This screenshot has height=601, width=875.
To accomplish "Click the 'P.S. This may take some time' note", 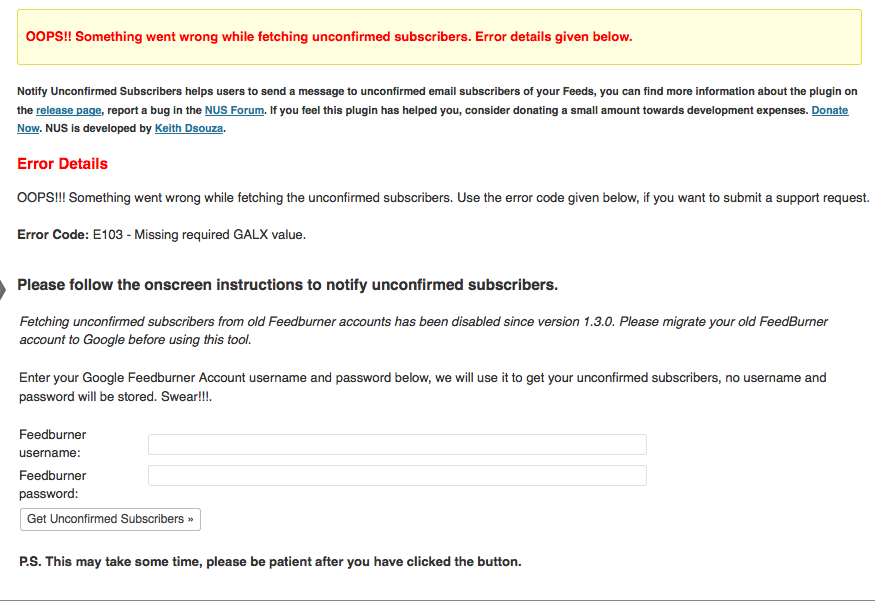I will [x=270, y=561].
